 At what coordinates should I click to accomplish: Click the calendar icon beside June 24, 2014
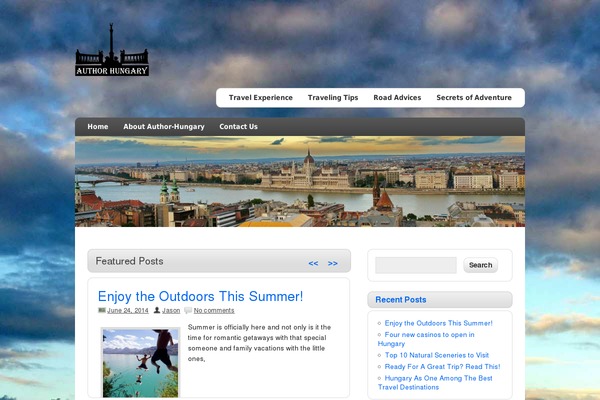[101, 310]
